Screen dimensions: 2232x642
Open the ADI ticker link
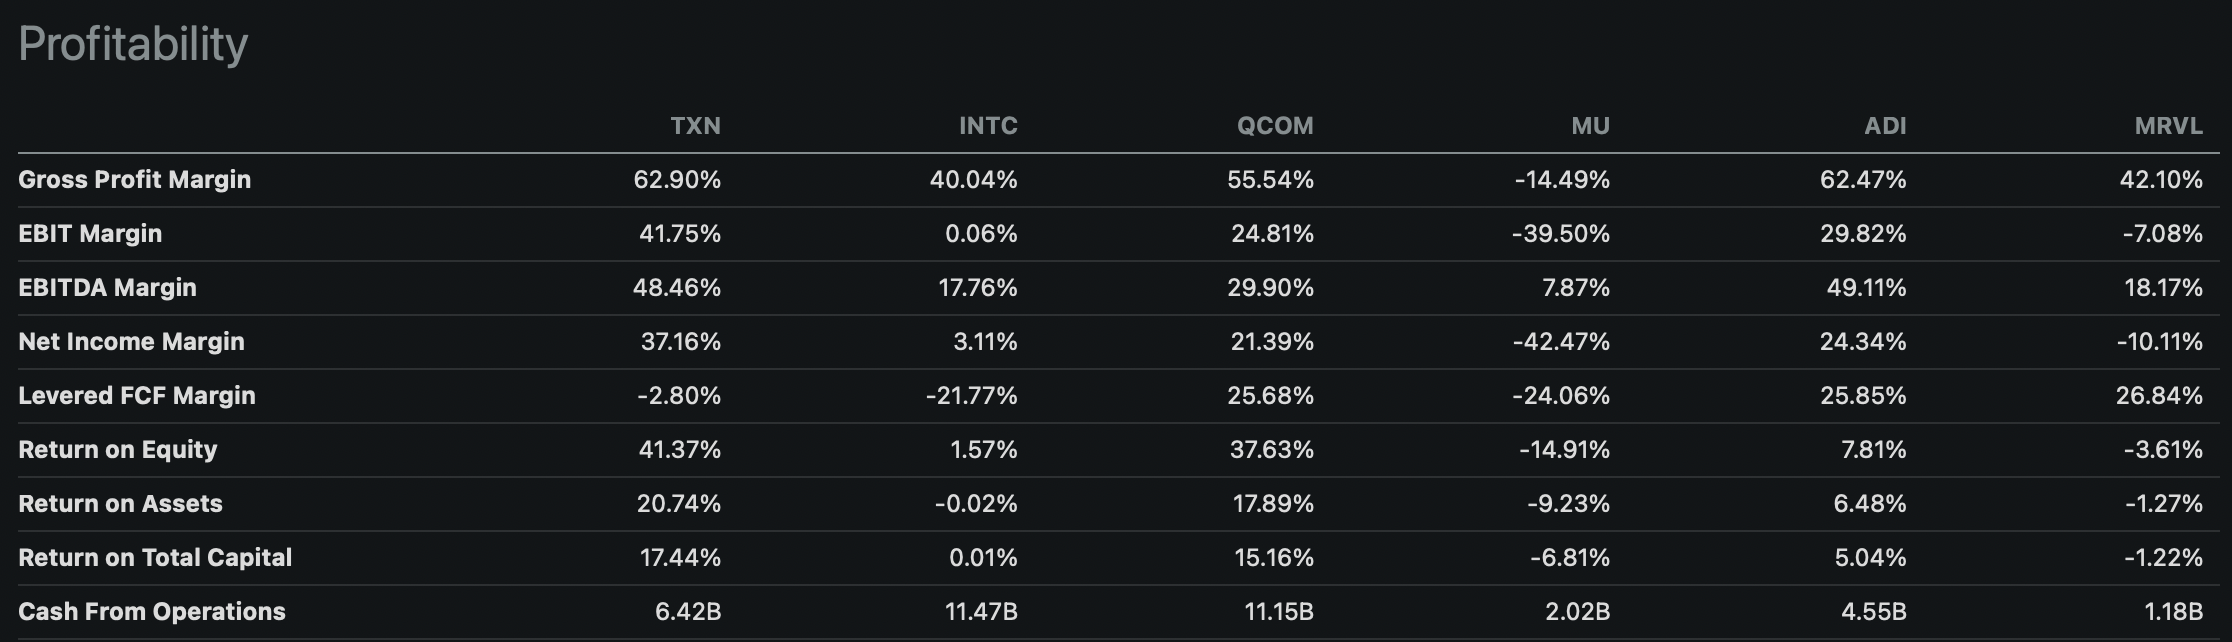pyautogui.click(x=1885, y=126)
